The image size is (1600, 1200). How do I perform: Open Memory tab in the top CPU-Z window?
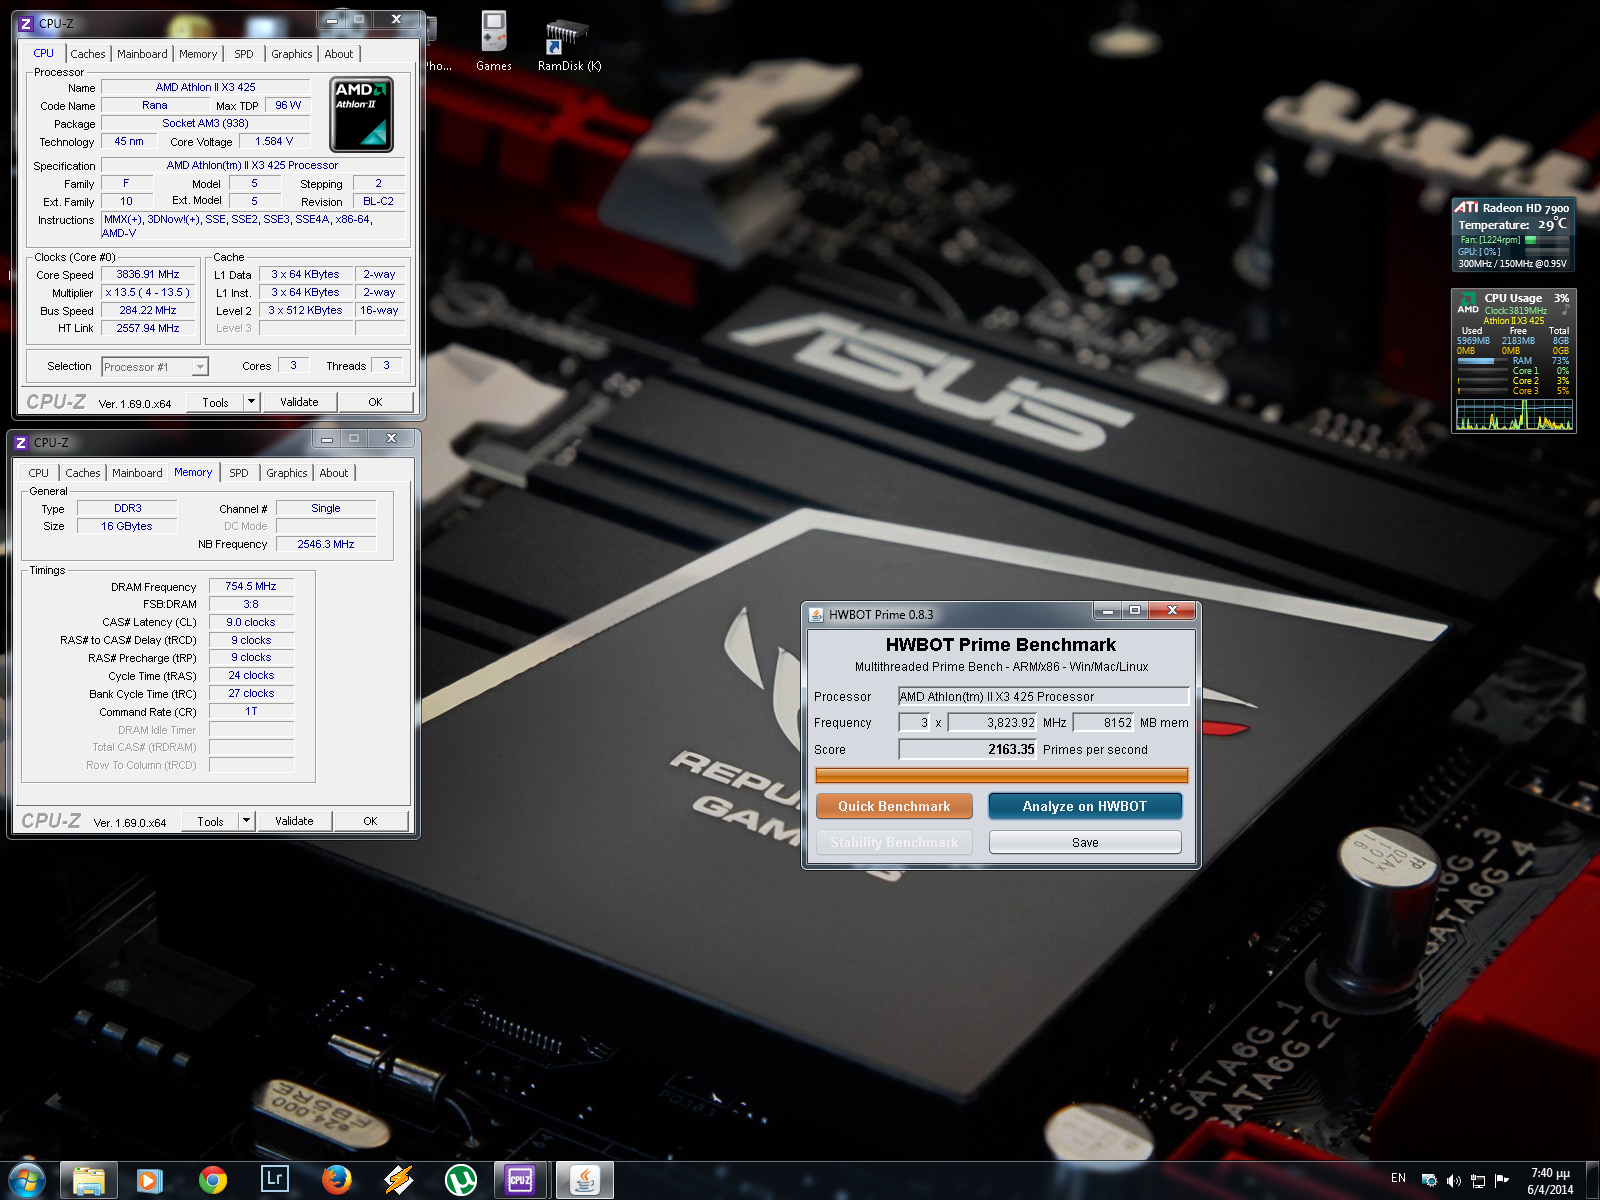coord(198,54)
